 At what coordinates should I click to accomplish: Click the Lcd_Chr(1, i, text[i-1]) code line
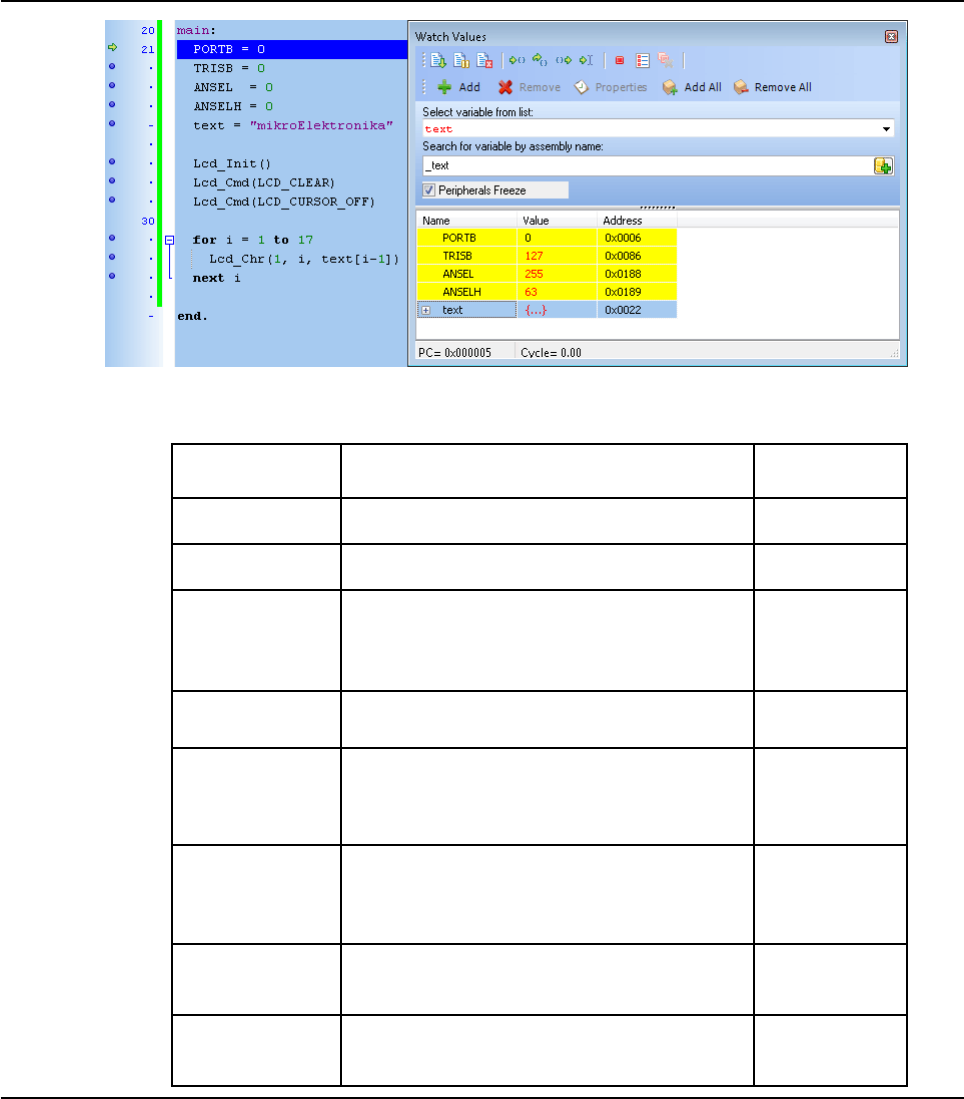point(304,259)
